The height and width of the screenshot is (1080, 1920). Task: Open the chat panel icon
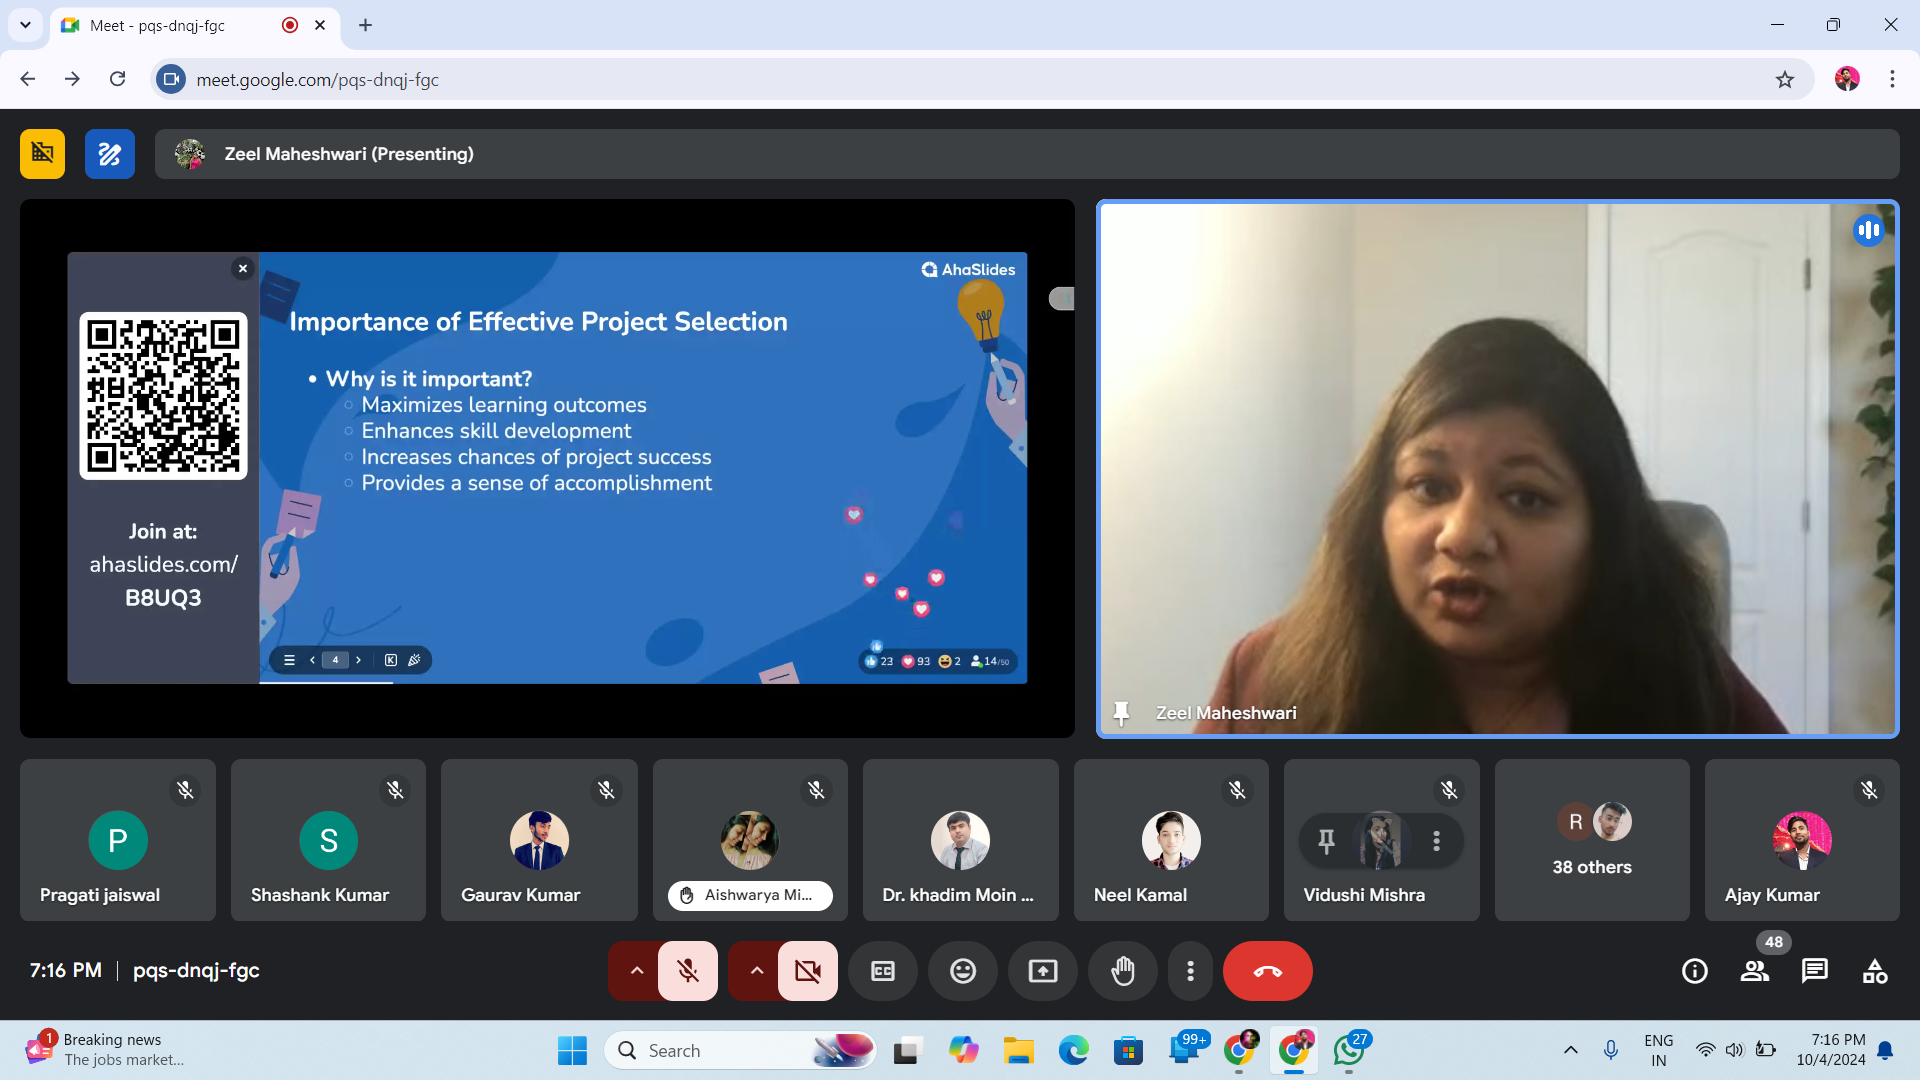point(1814,971)
